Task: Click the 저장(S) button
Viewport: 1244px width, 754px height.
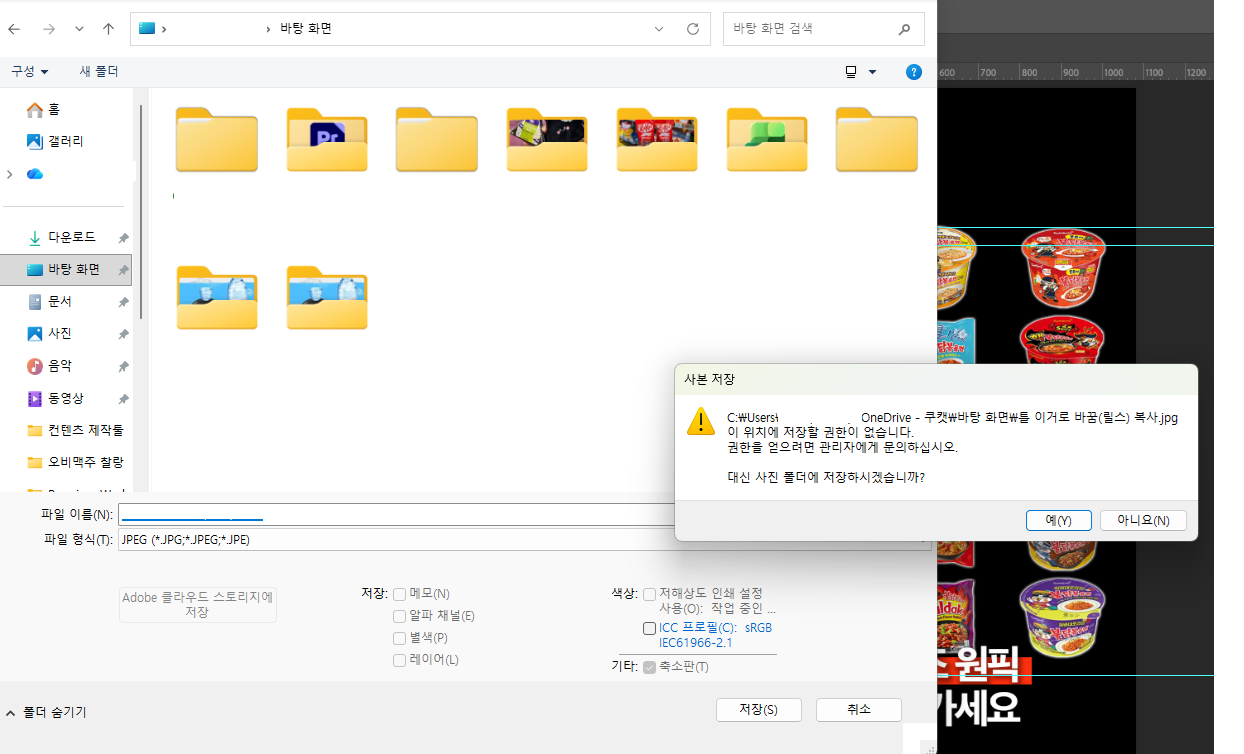Action: click(x=758, y=710)
